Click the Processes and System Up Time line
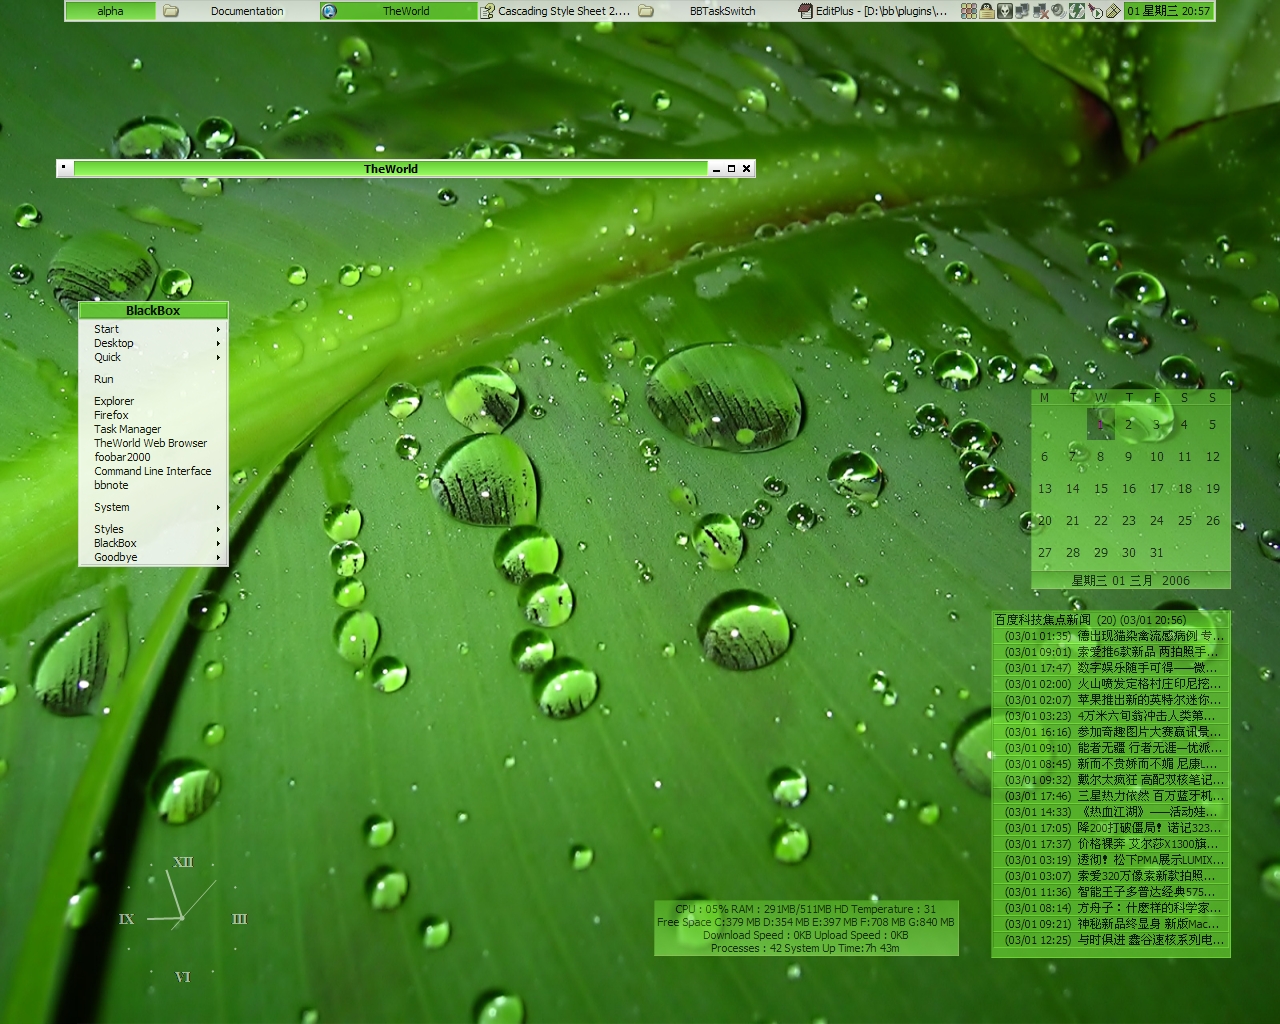The image size is (1280, 1024). tap(806, 948)
